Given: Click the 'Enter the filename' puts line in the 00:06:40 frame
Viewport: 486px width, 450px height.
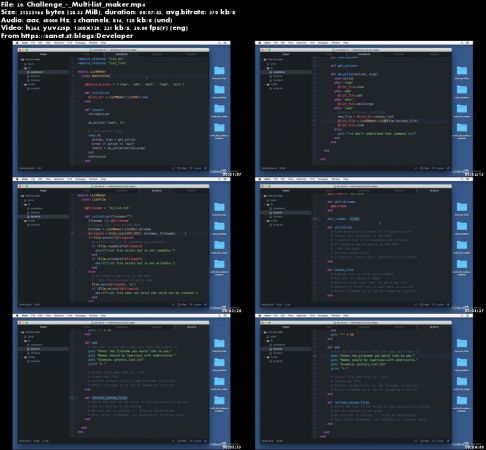Looking at the screenshot, I should (372, 356).
